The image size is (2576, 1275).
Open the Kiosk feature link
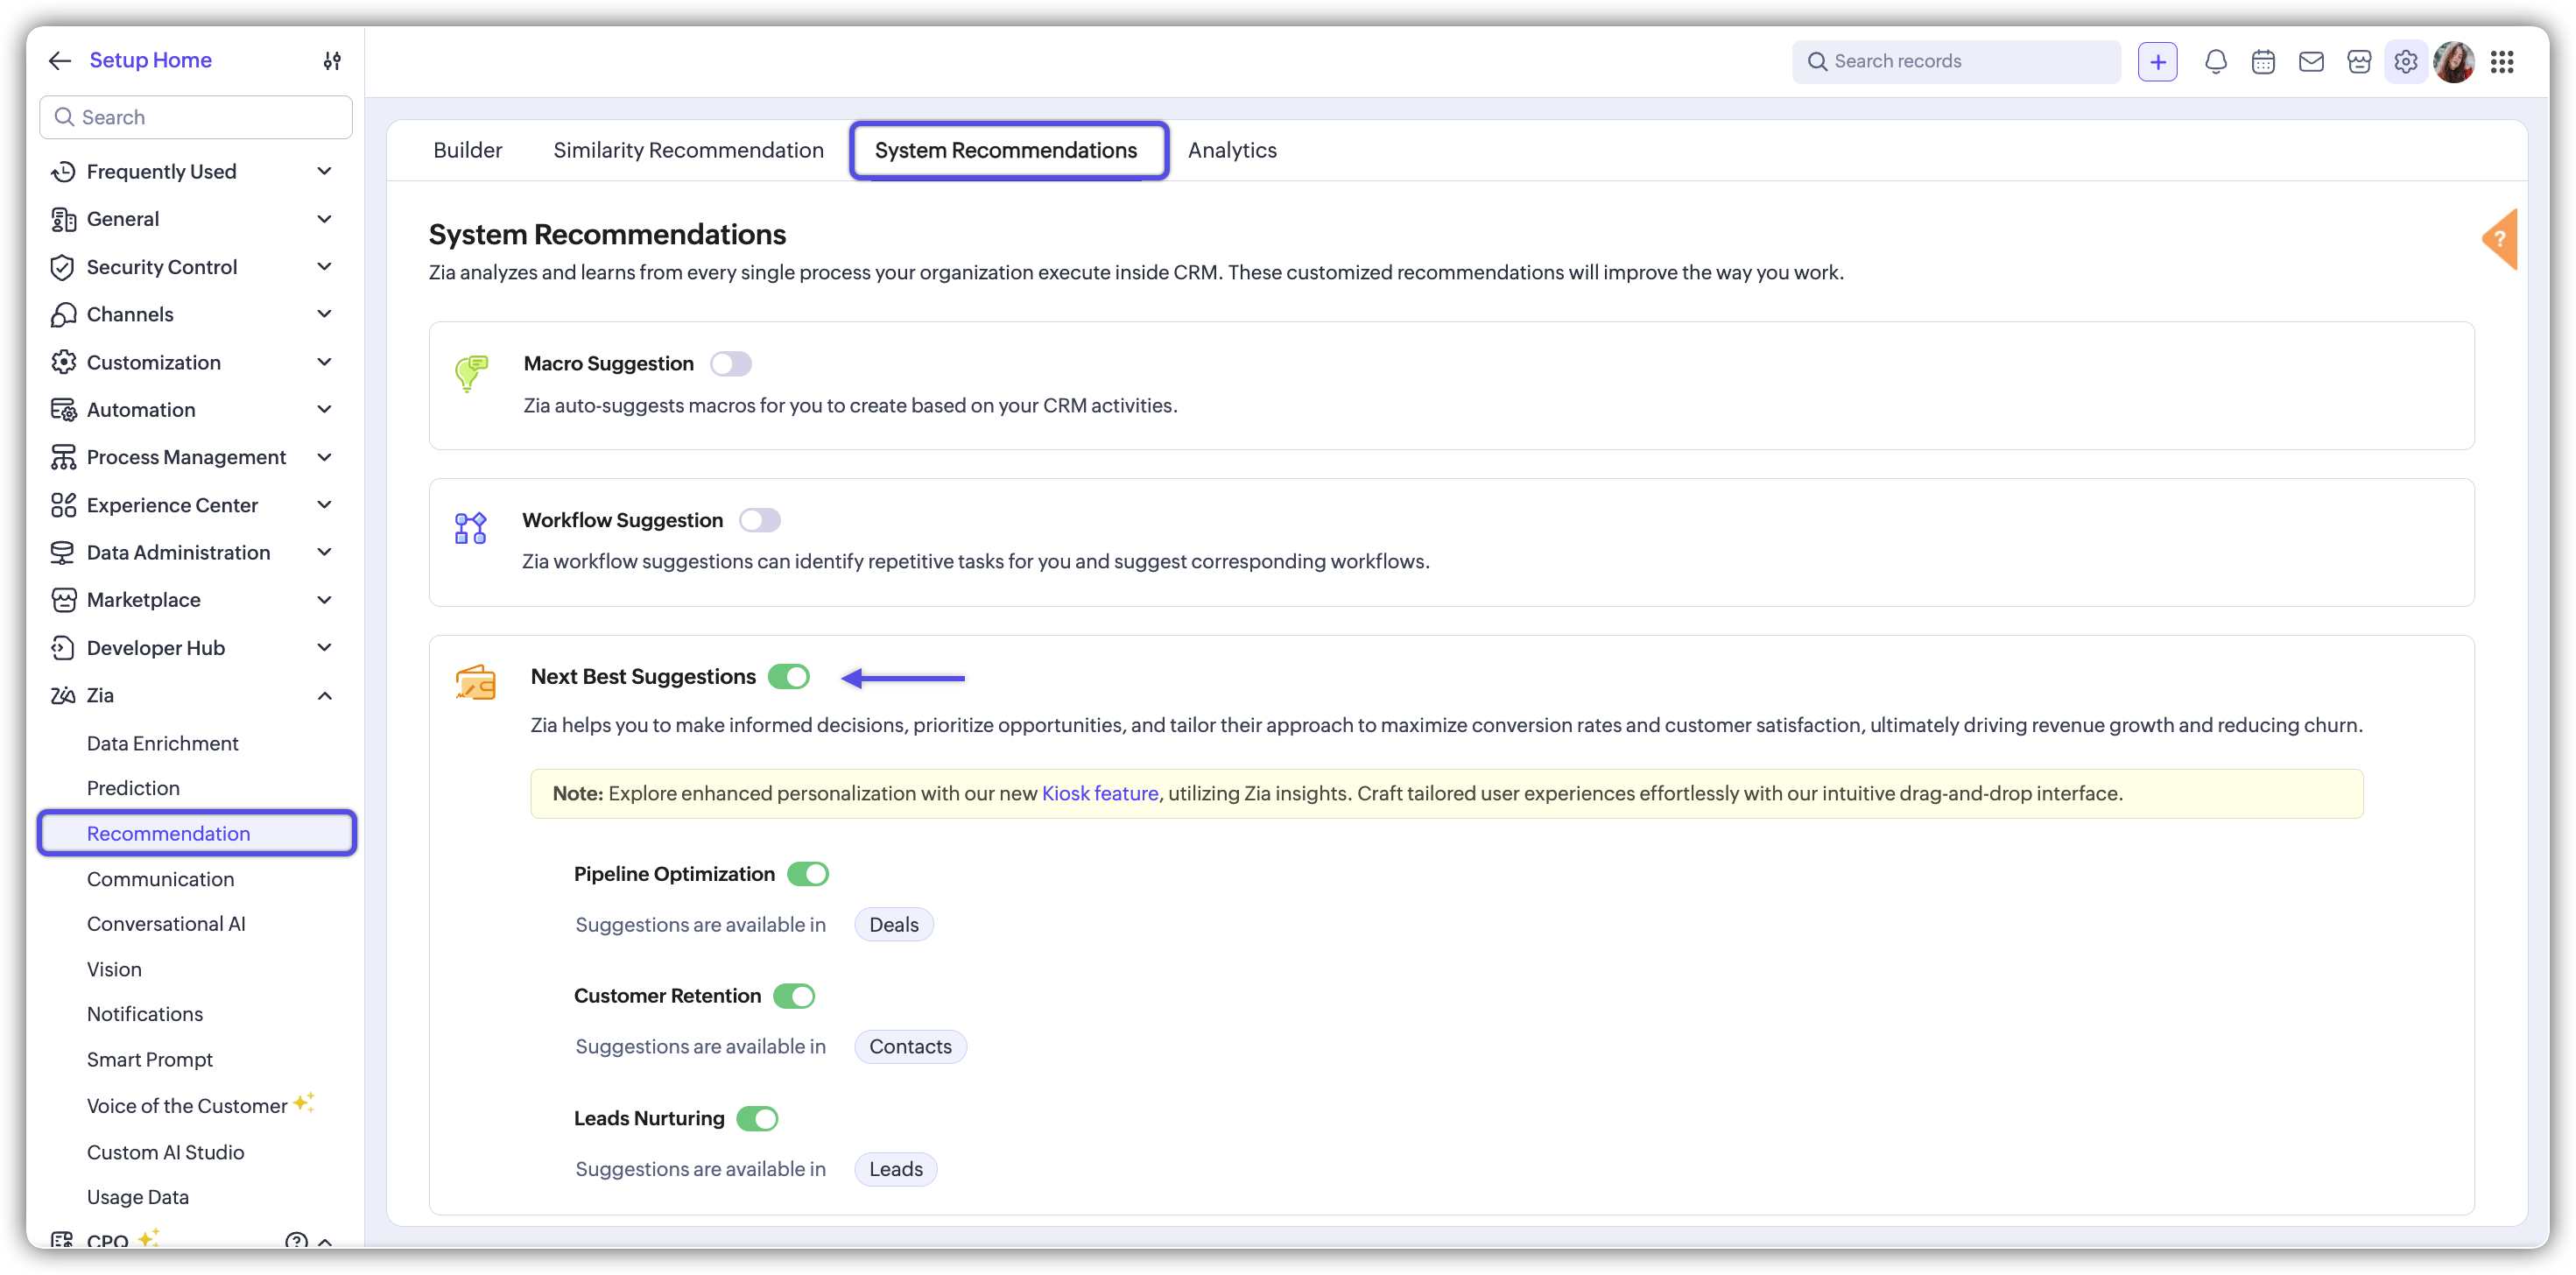[x=1100, y=794]
